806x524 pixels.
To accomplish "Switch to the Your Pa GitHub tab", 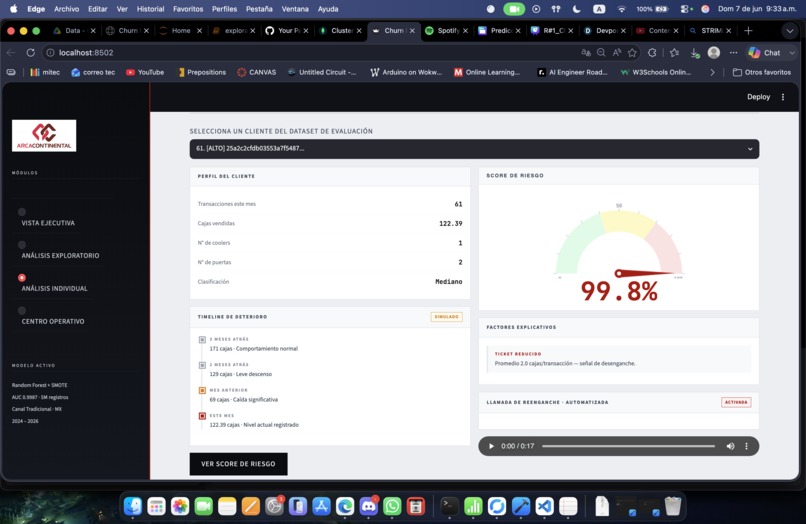I will pos(286,31).
